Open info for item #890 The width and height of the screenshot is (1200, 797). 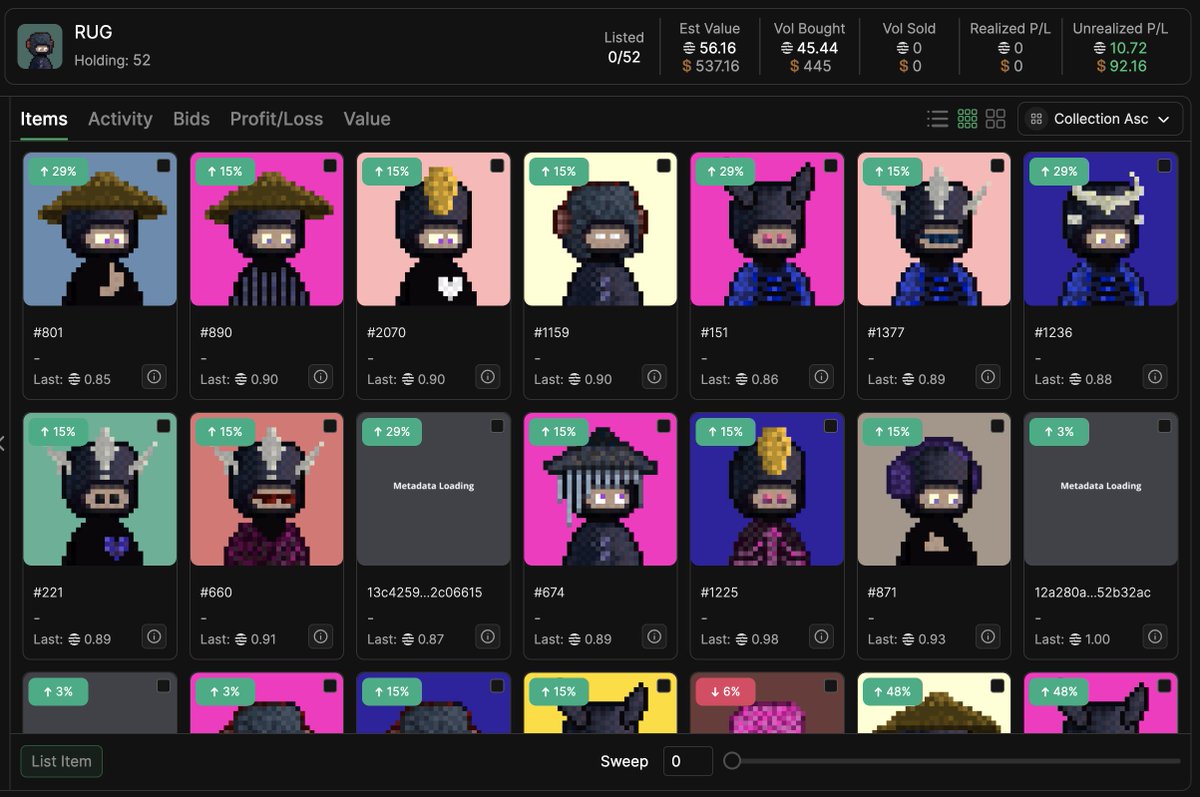(321, 377)
